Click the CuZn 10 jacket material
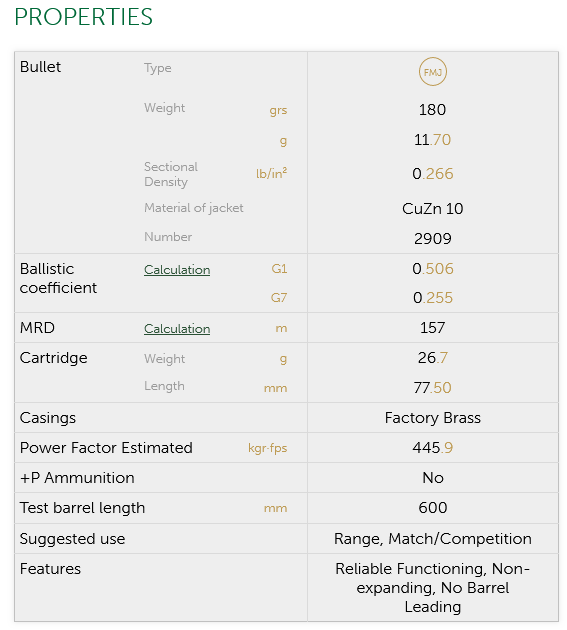The image size is (567, 630). [x=432, y=209]
